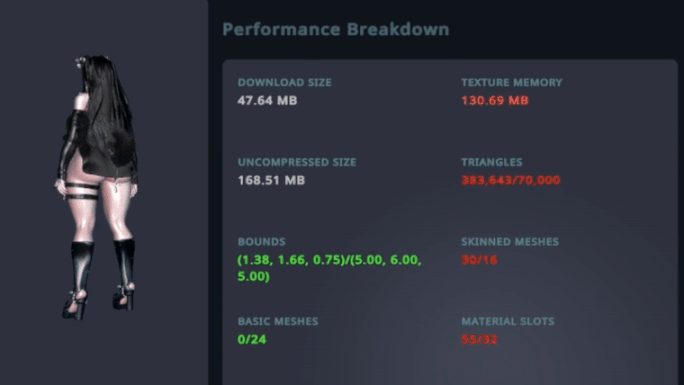Select the Triangles label
Screen dimensions: 684x385
point(492,162)
